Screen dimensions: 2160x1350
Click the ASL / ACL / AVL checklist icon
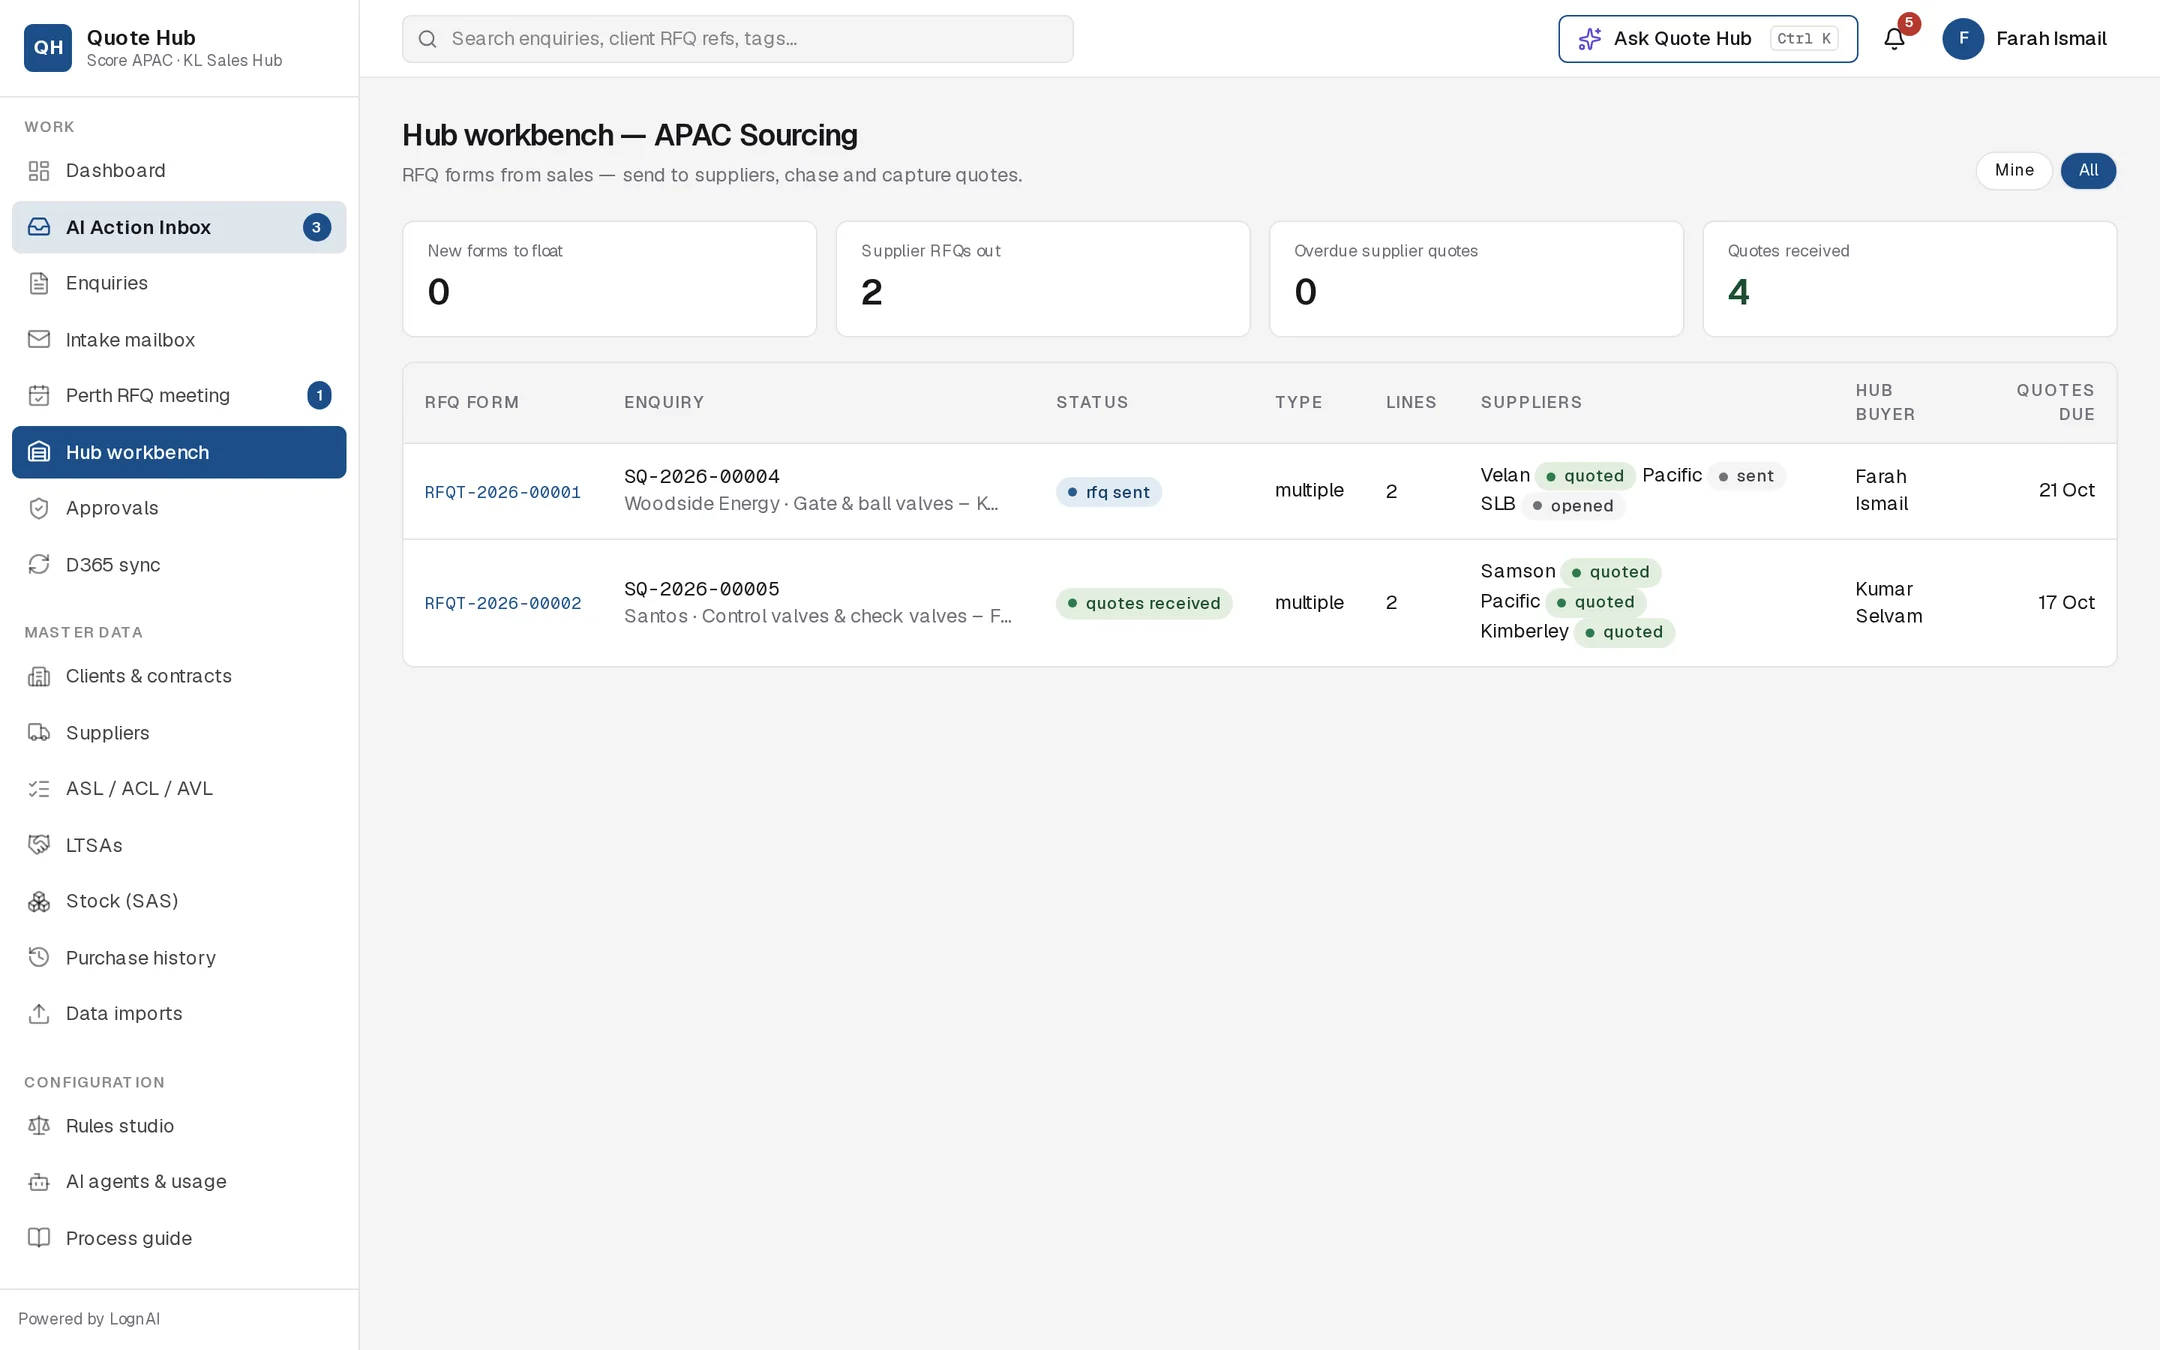point(39,789)
